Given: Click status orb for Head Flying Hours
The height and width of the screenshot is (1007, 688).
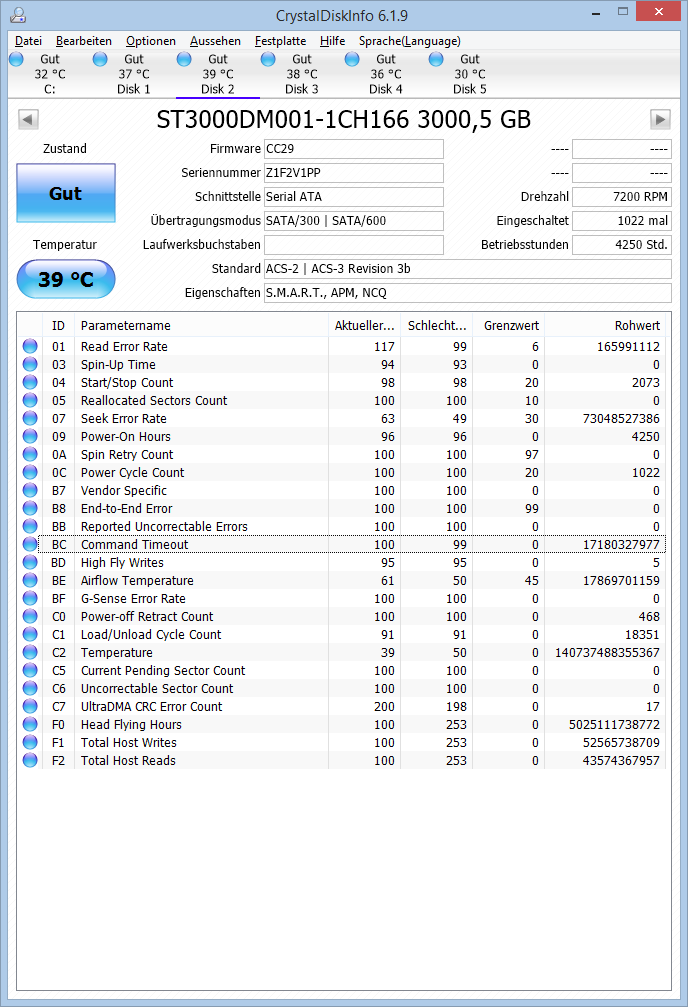Looking at the screenshot, I should pyautogui.click(x=30, y=724).
